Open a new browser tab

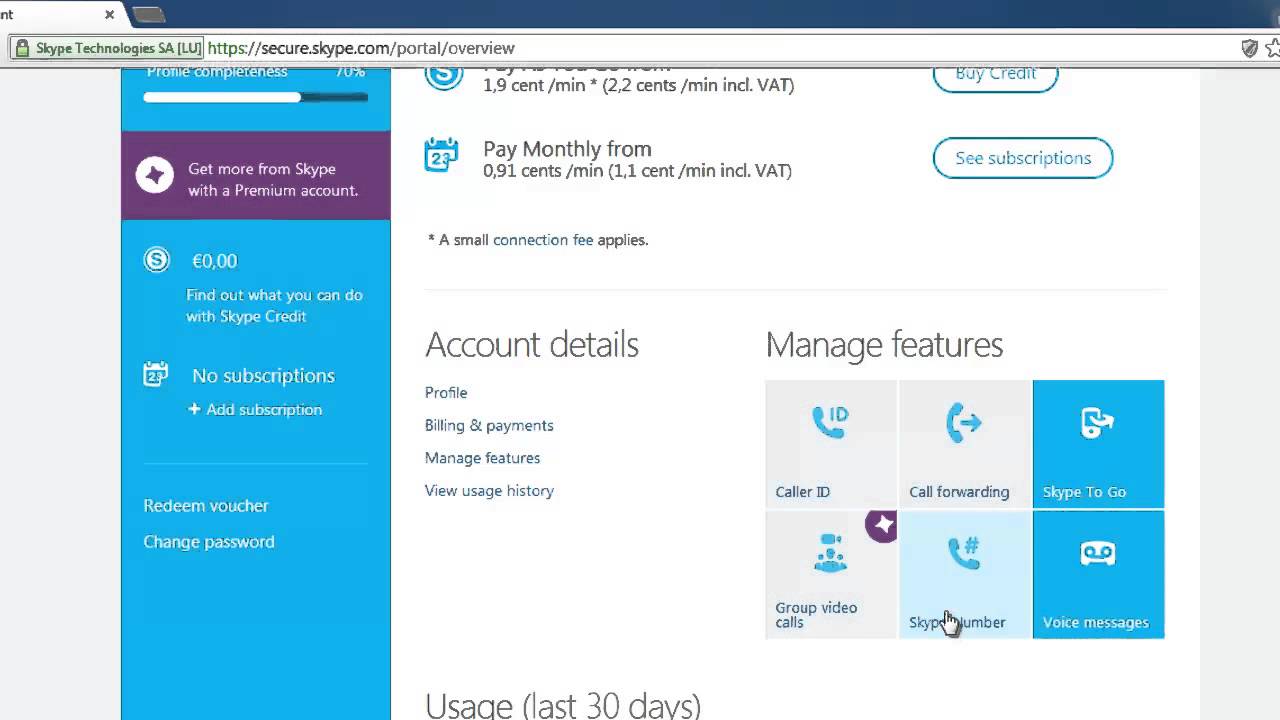(148, 14)
